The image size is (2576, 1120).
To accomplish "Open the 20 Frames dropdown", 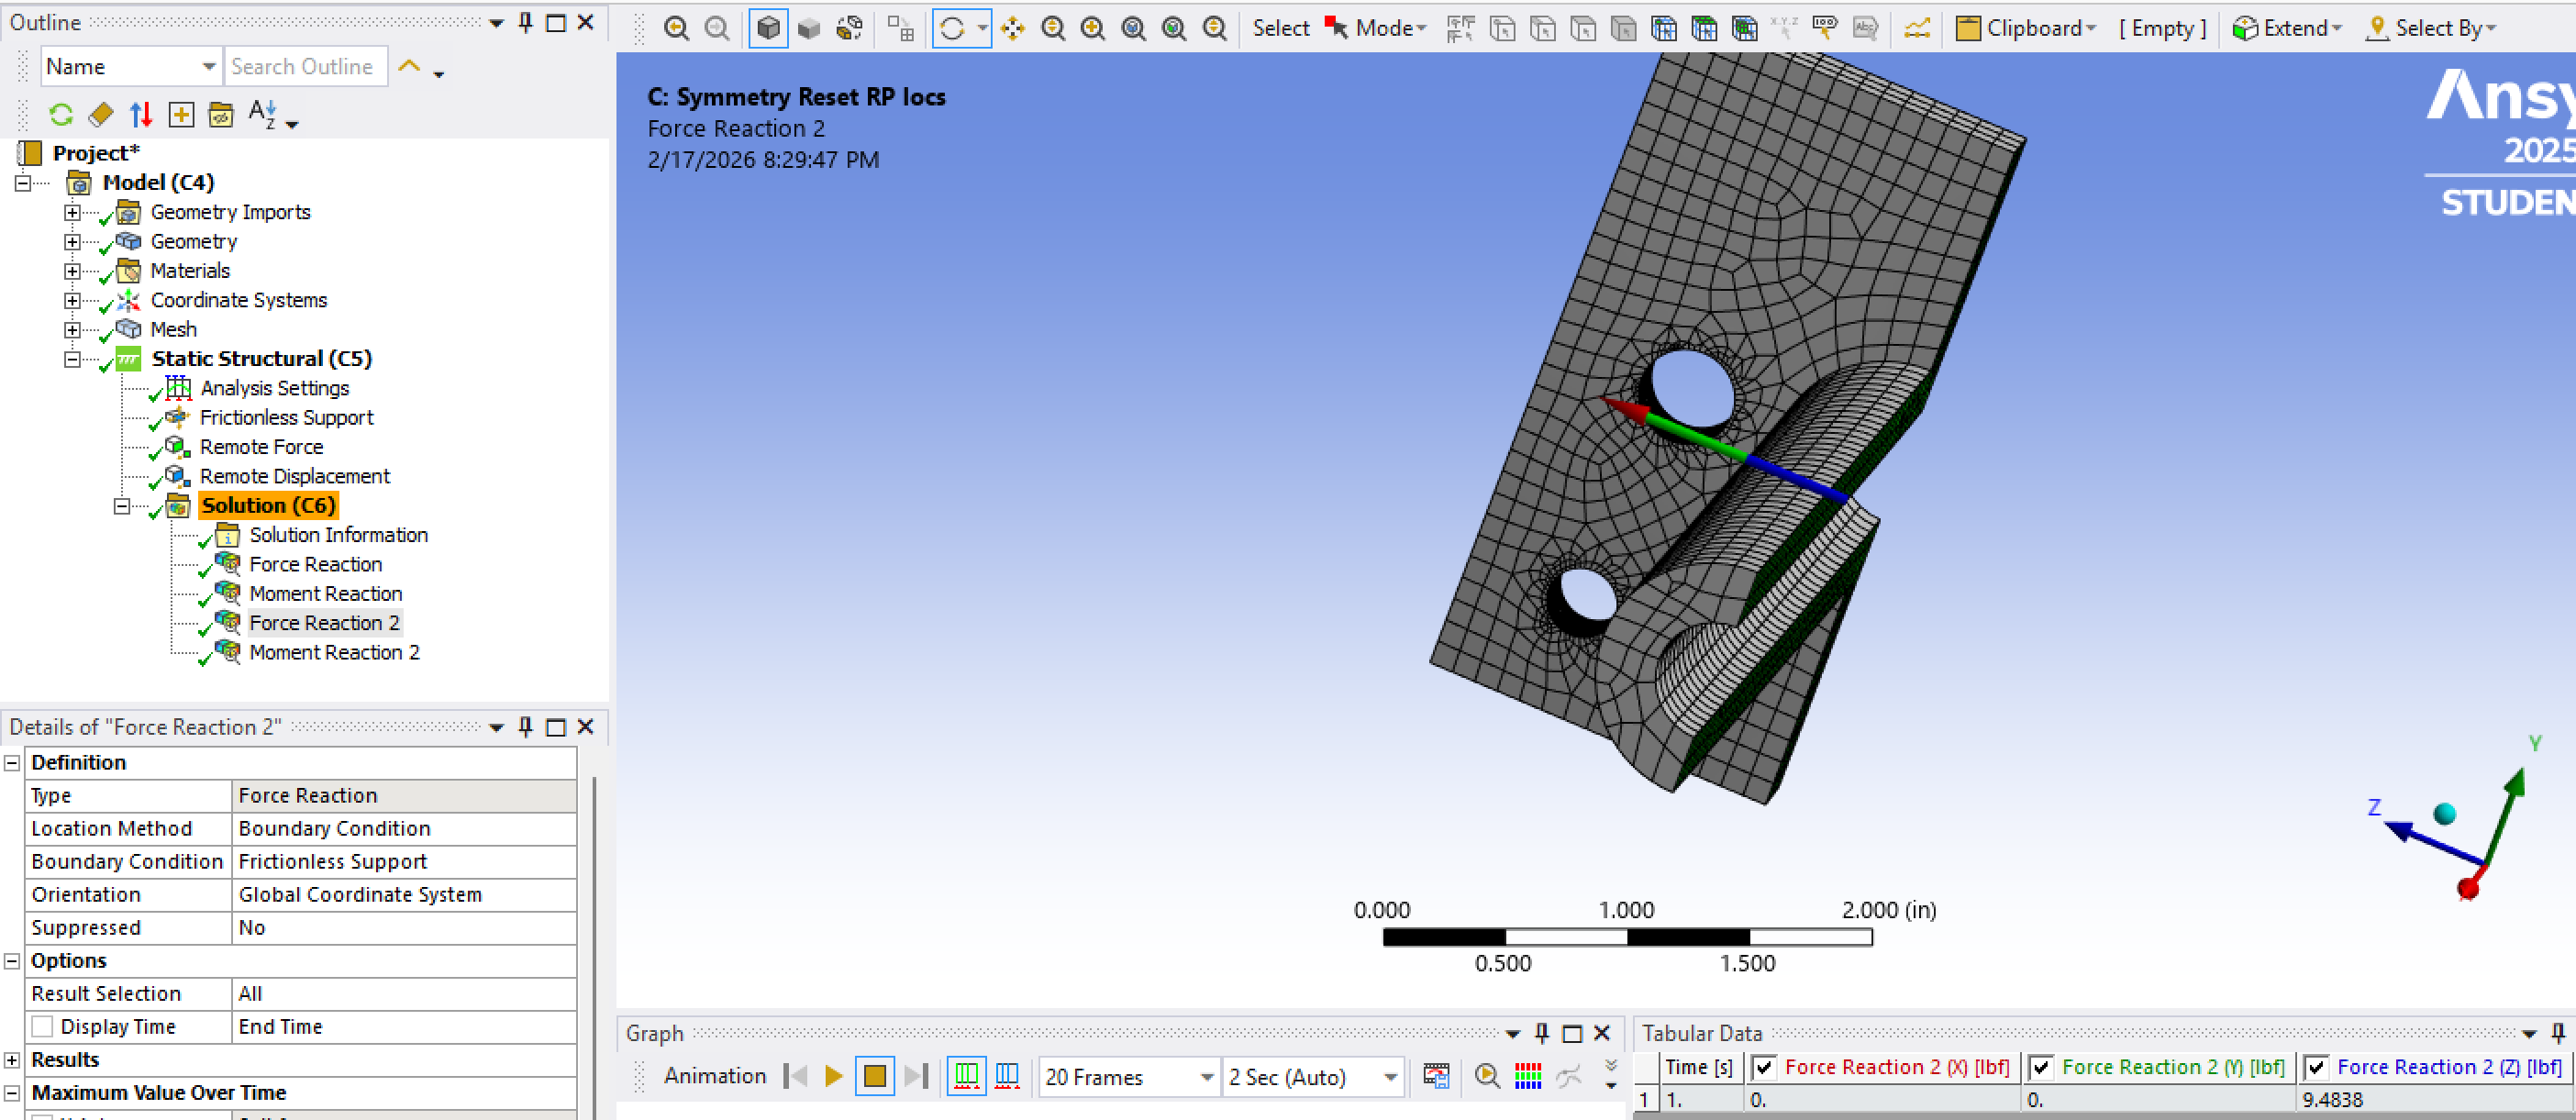I will coord(1206,1077).
